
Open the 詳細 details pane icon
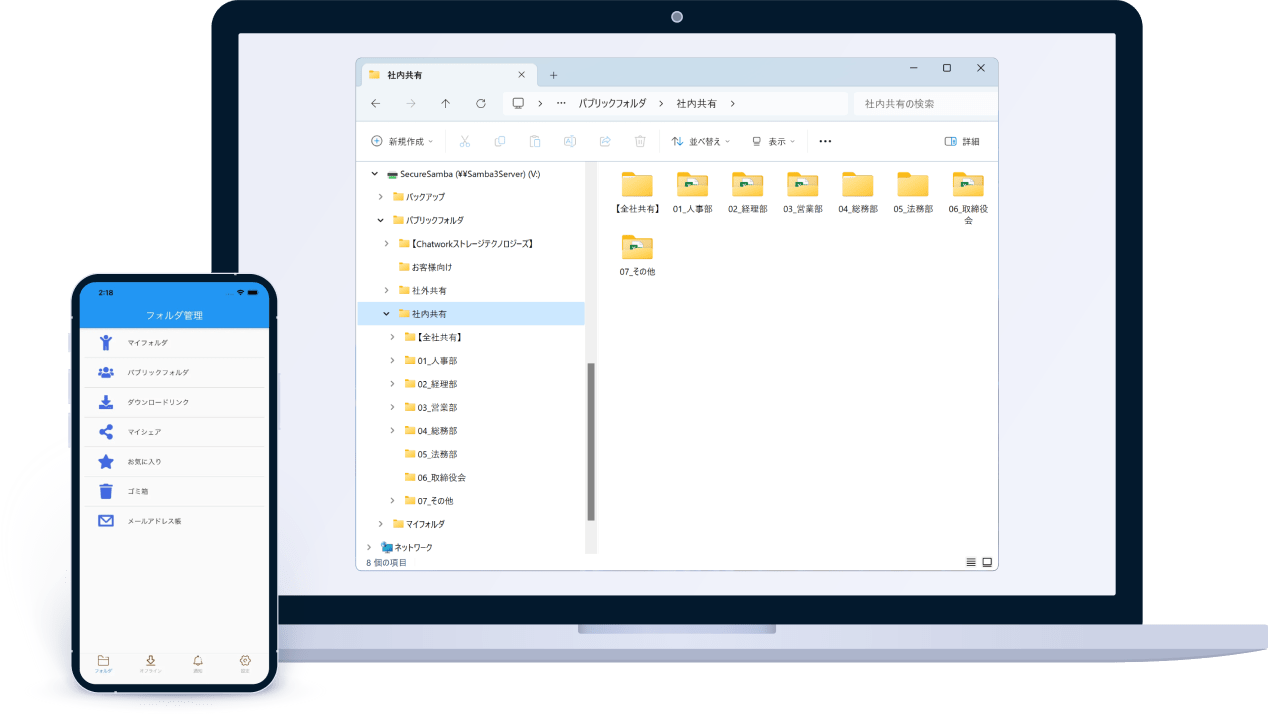[x=965, y=141]
